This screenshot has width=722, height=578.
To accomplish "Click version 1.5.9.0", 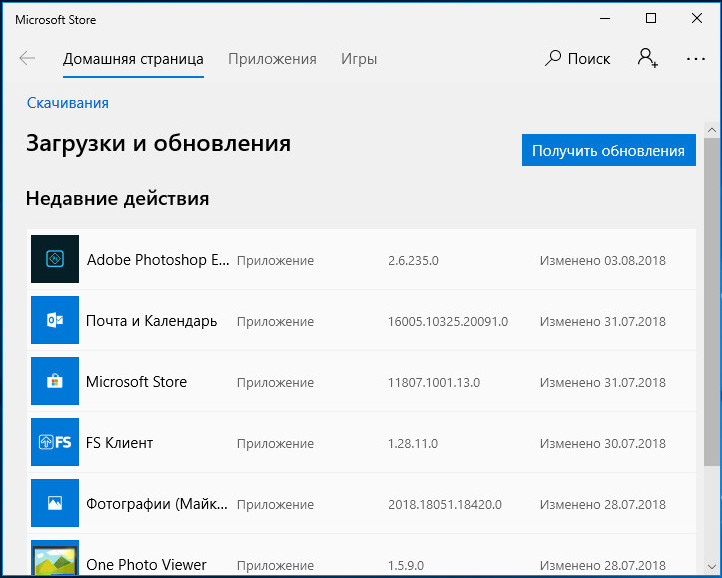I will coord(406,566).
